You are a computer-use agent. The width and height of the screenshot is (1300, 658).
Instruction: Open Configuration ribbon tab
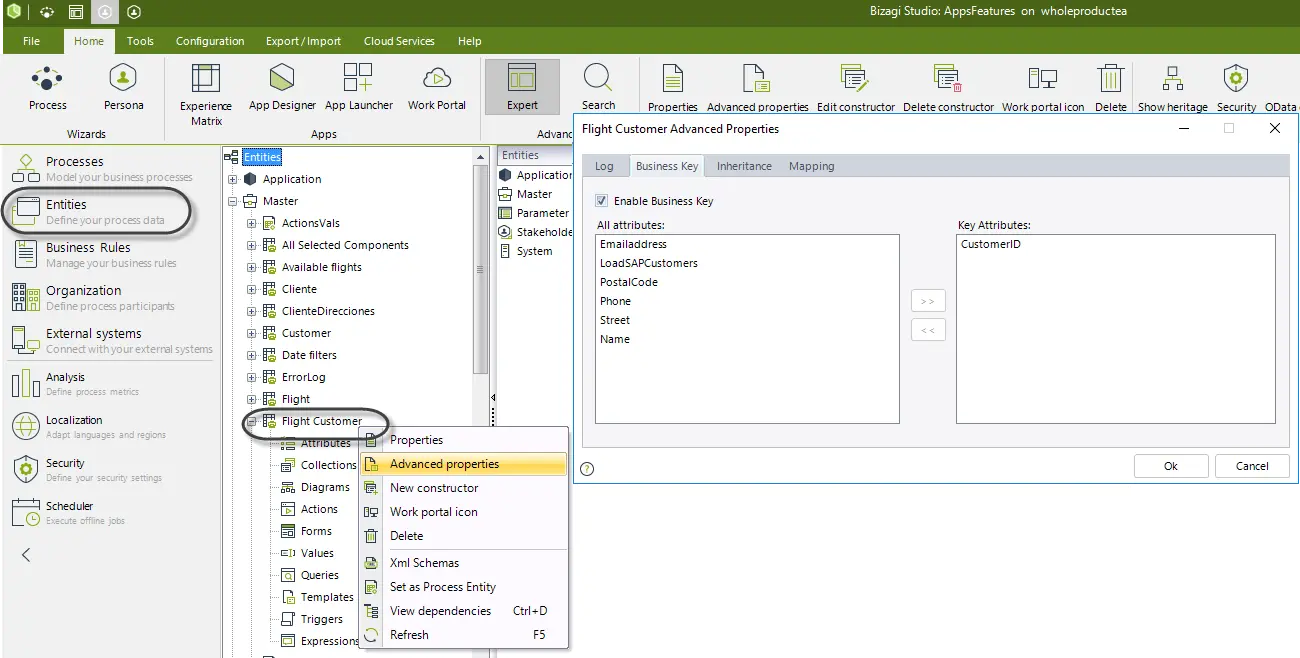click(x=210, y=41)
